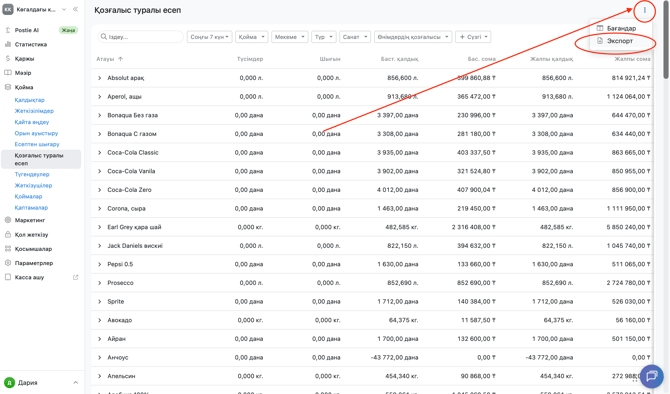The image size is (670, 394).
Task: Click the Параметрлер gear icon
Action: [8, 263]
